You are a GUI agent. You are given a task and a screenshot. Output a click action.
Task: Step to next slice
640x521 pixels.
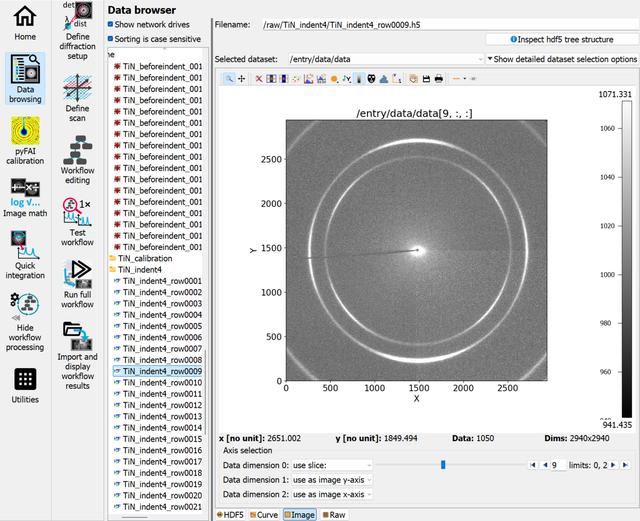pyautogui.click(x=613, y=465)
